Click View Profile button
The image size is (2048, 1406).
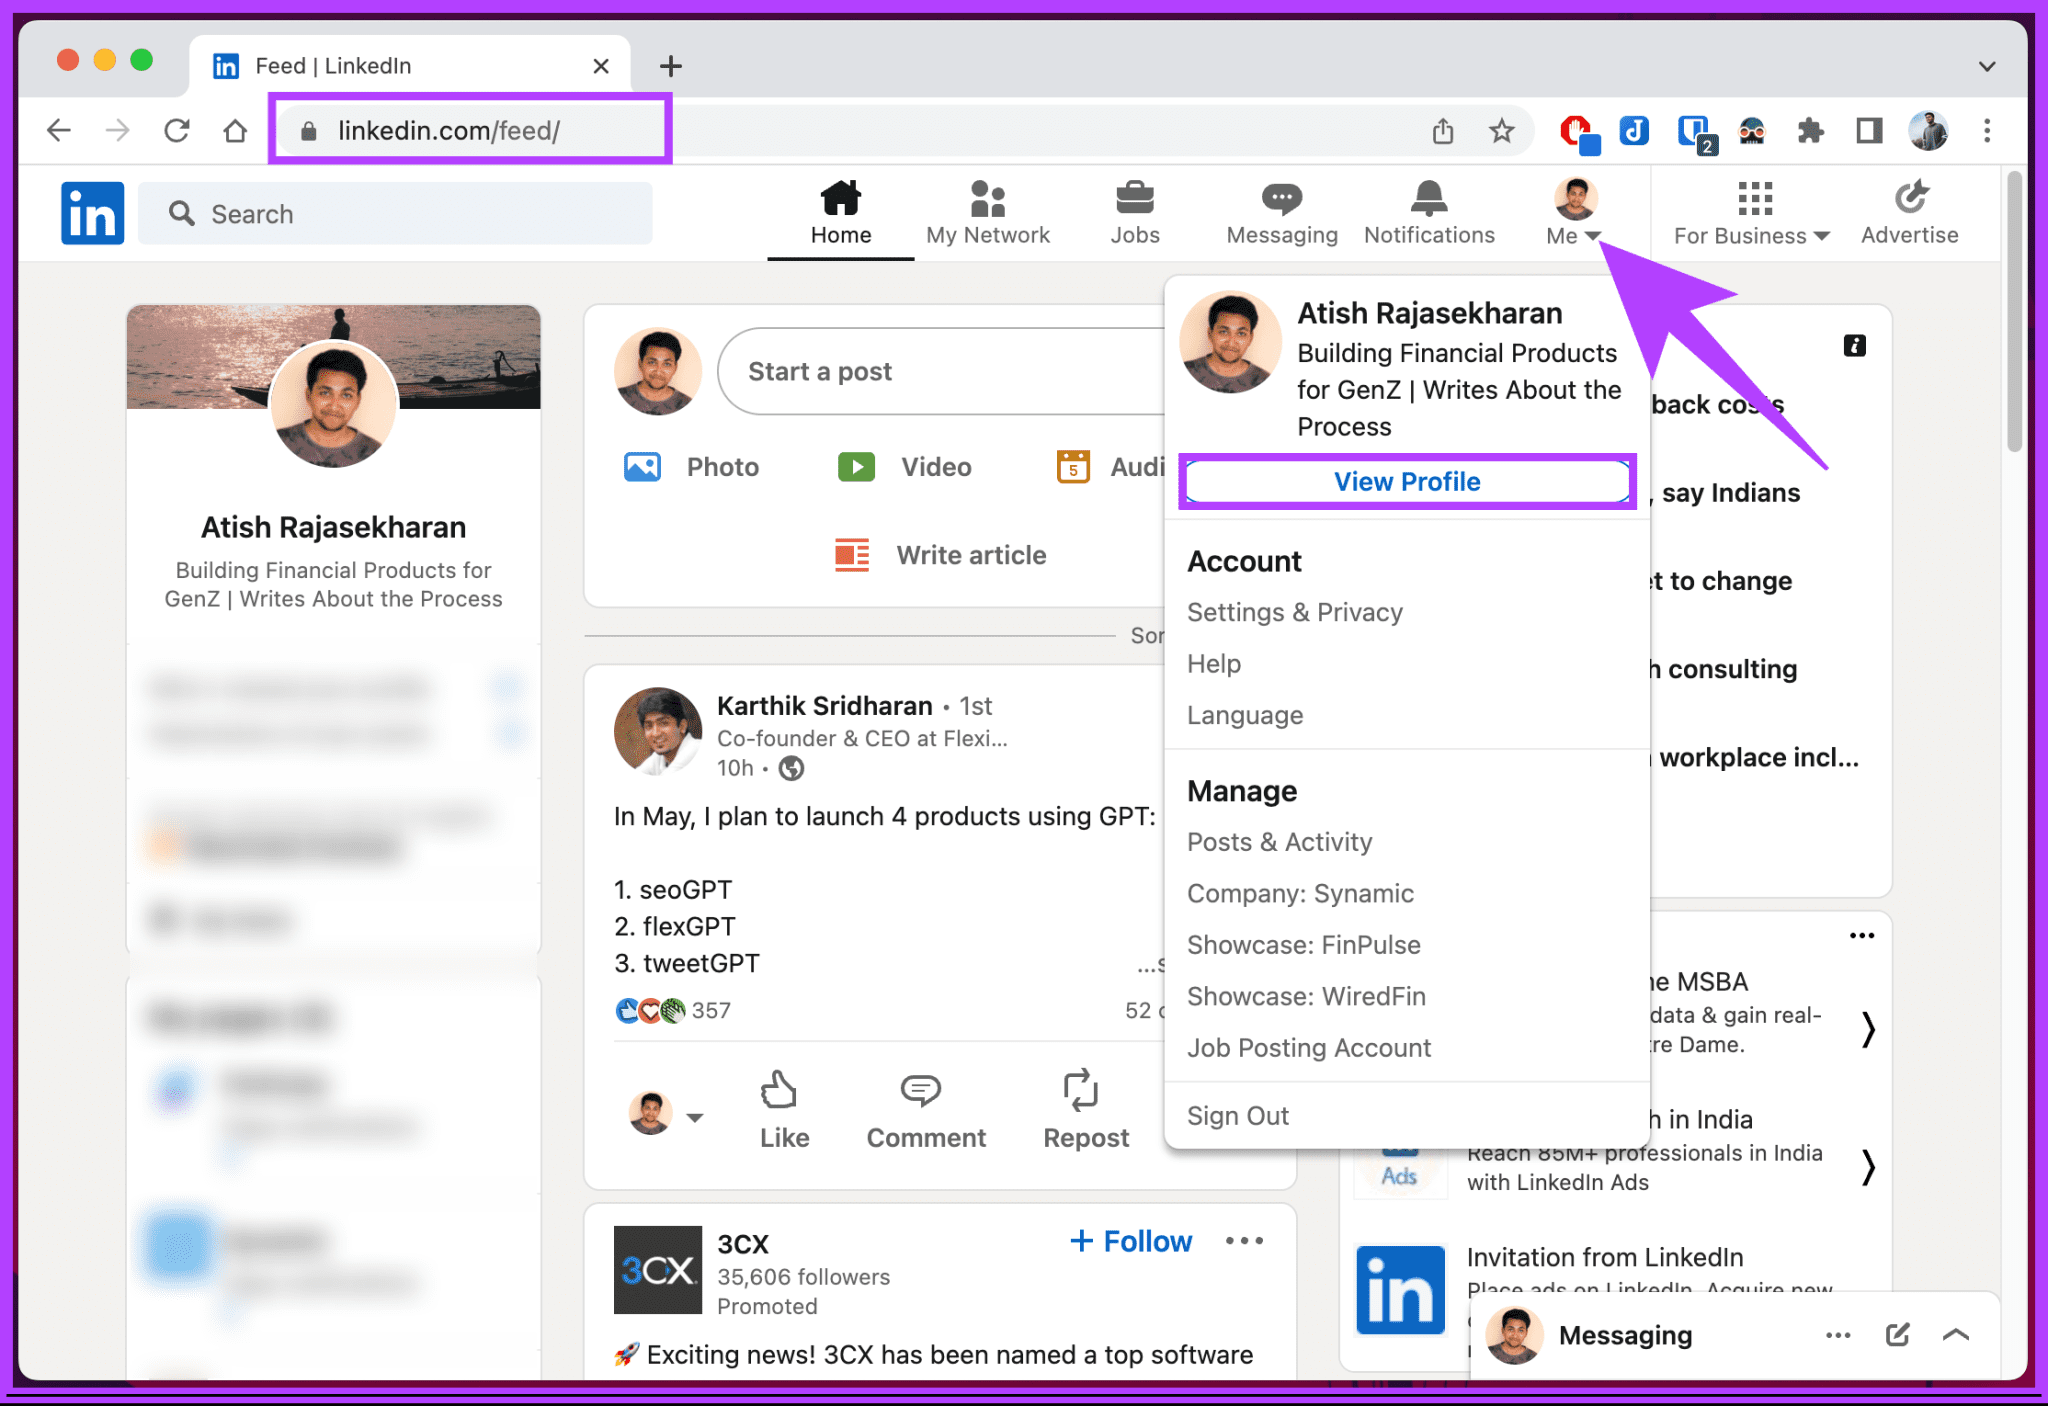click(1407, 480)
